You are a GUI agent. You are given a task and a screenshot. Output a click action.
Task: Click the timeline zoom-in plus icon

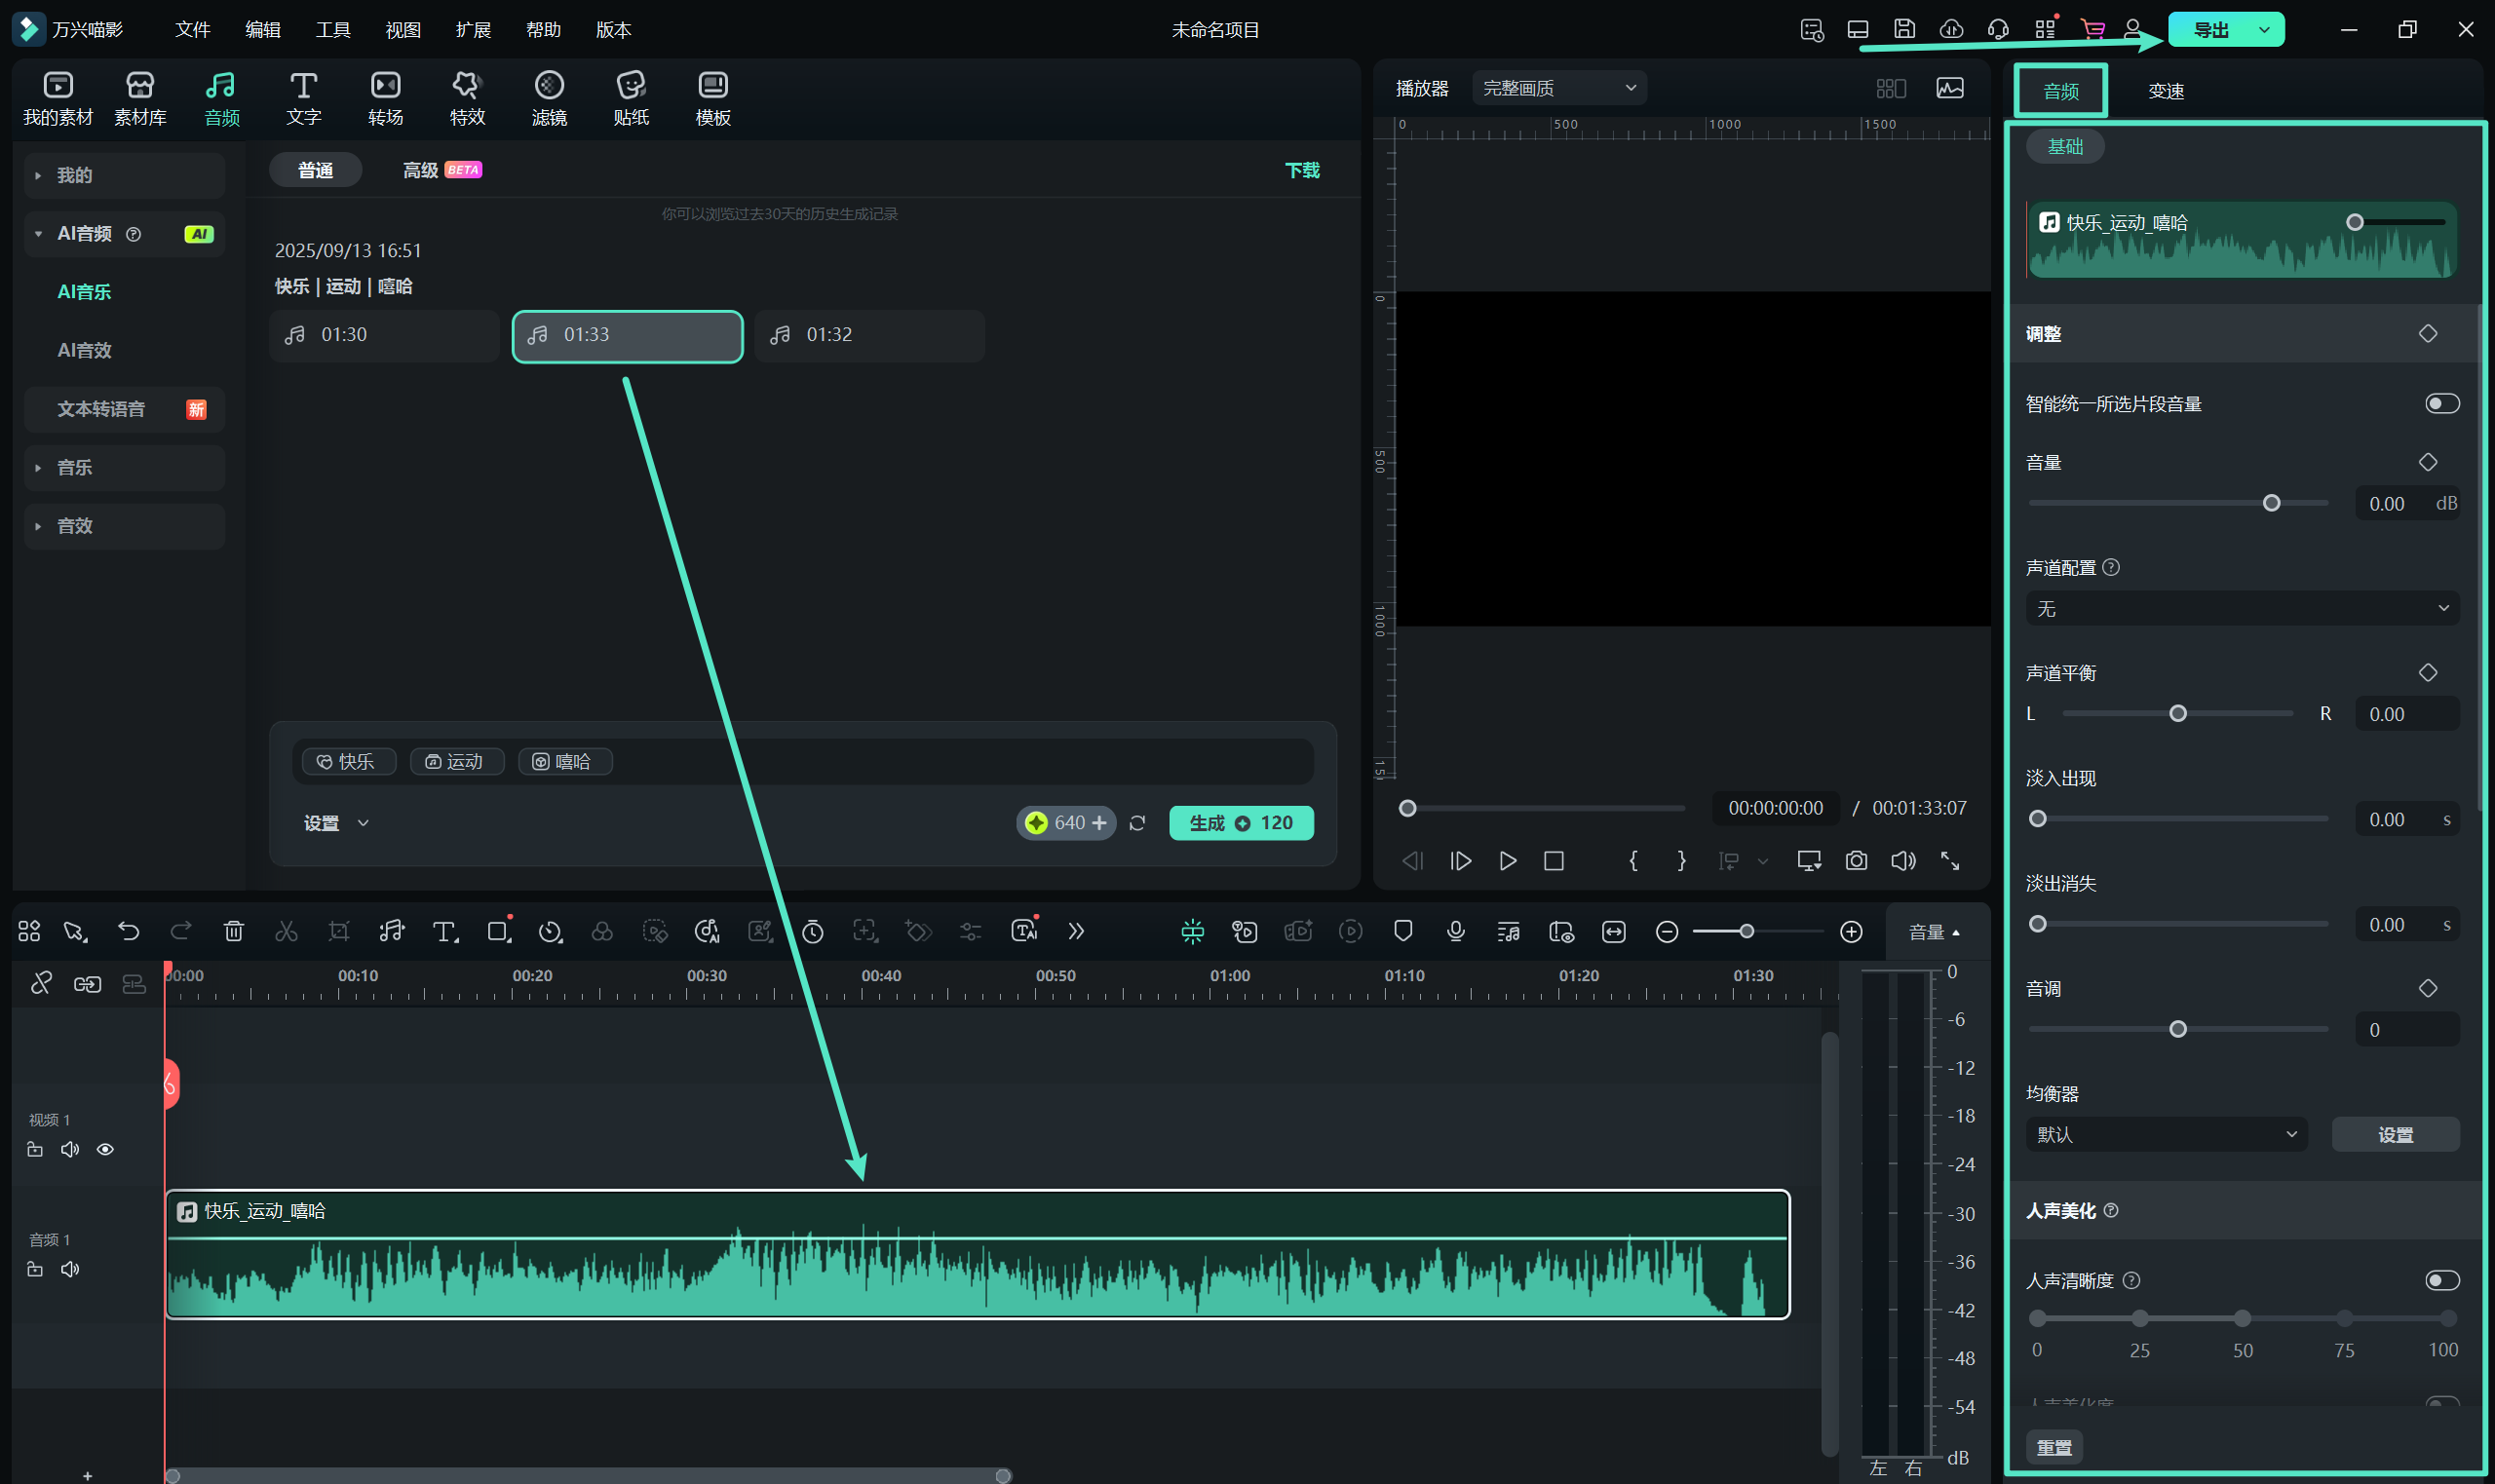tap(1851, 931)
